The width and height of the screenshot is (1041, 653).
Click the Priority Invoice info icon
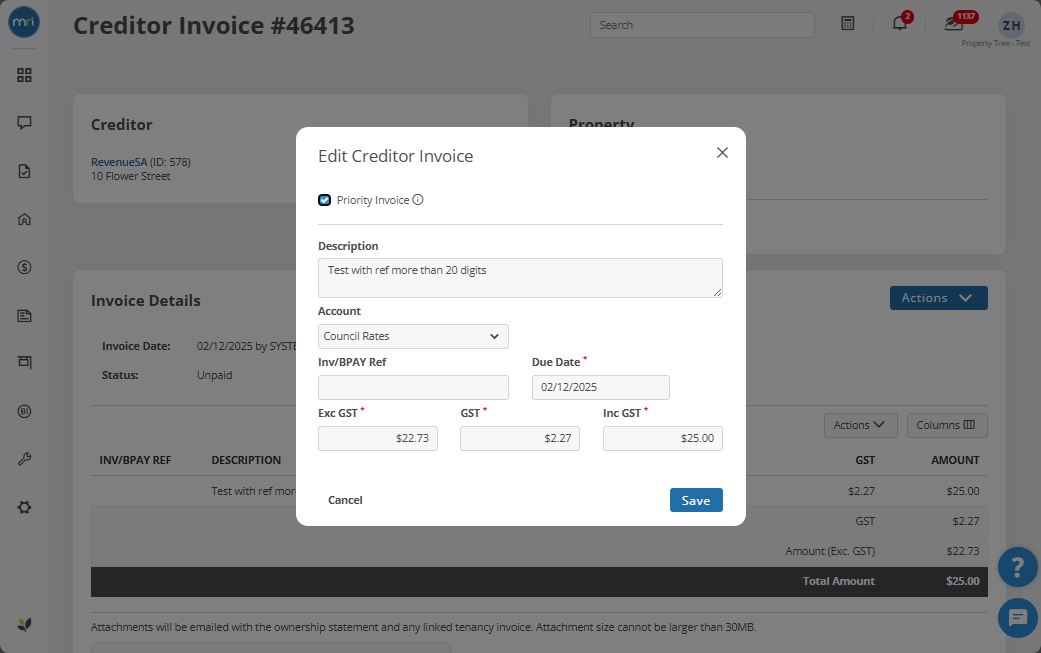[418, 200]
